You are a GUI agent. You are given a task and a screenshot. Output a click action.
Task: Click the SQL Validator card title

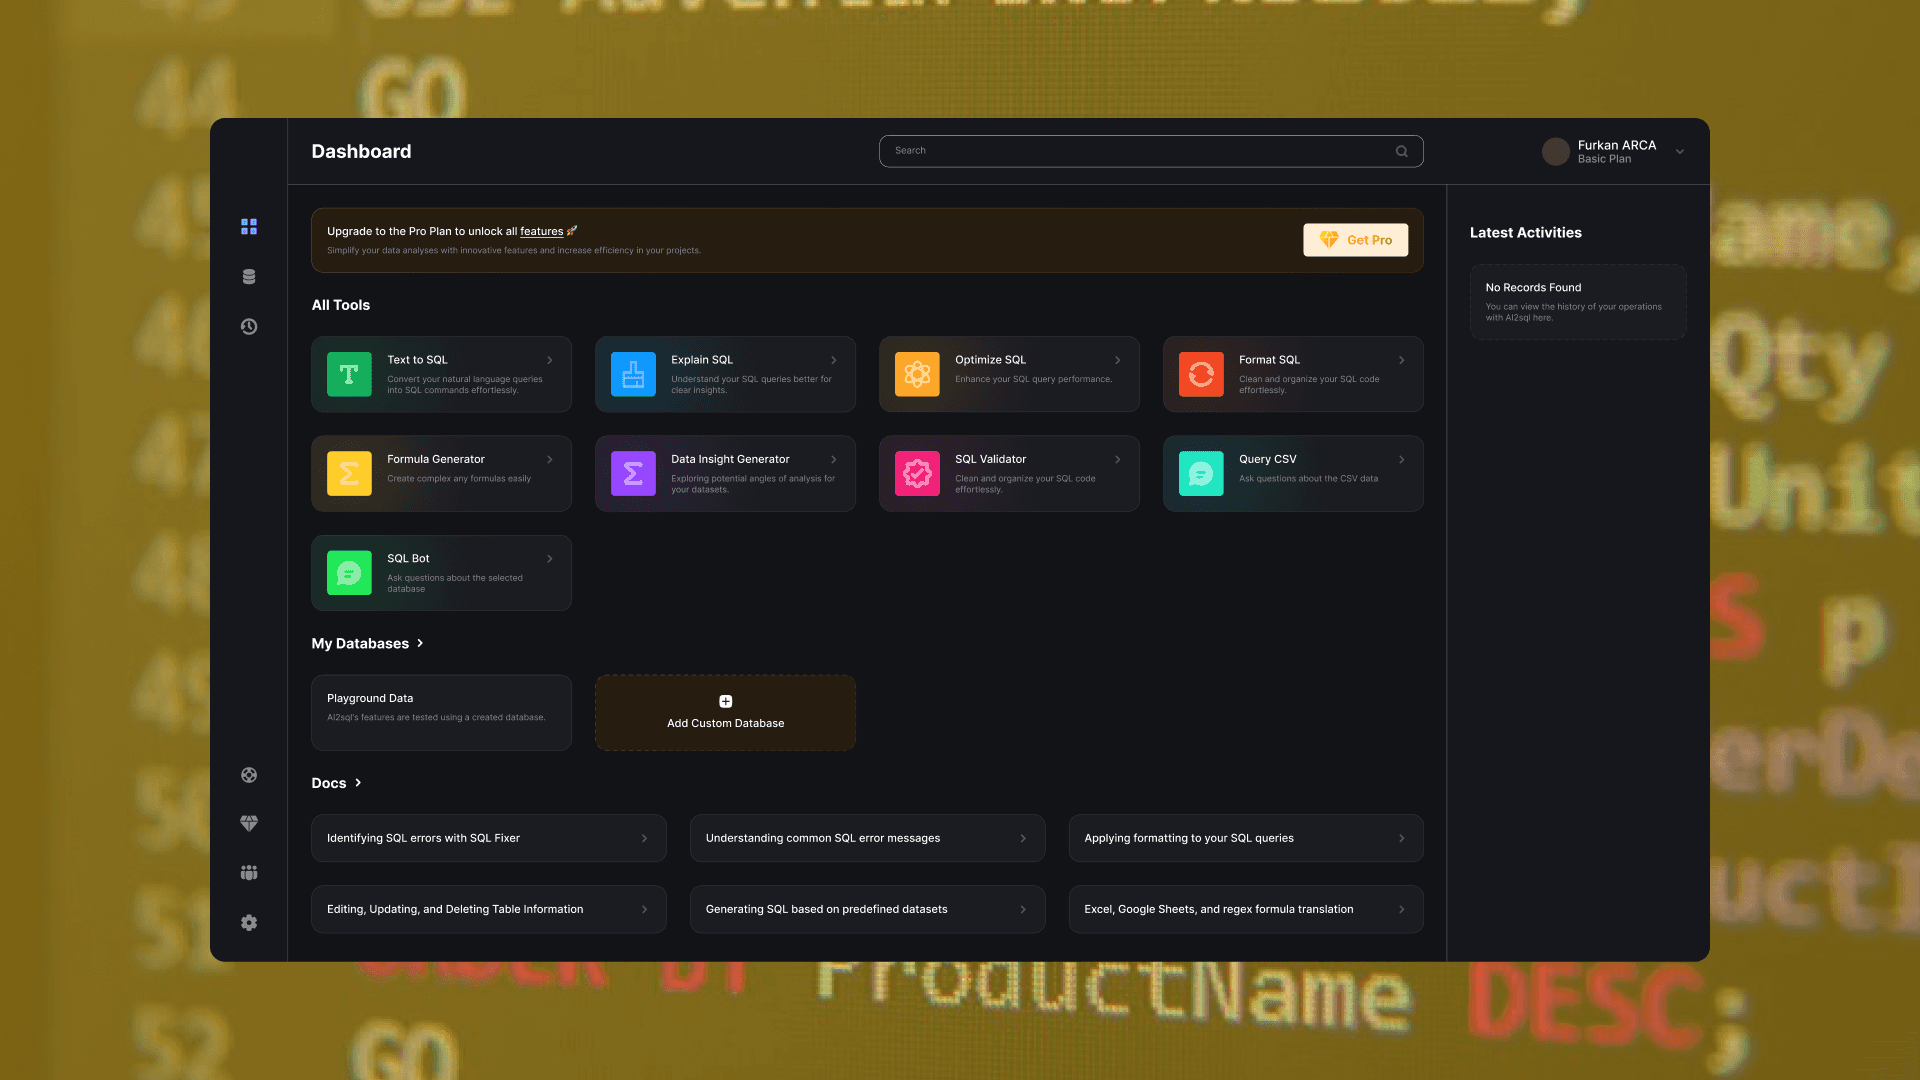pos(990,459)
